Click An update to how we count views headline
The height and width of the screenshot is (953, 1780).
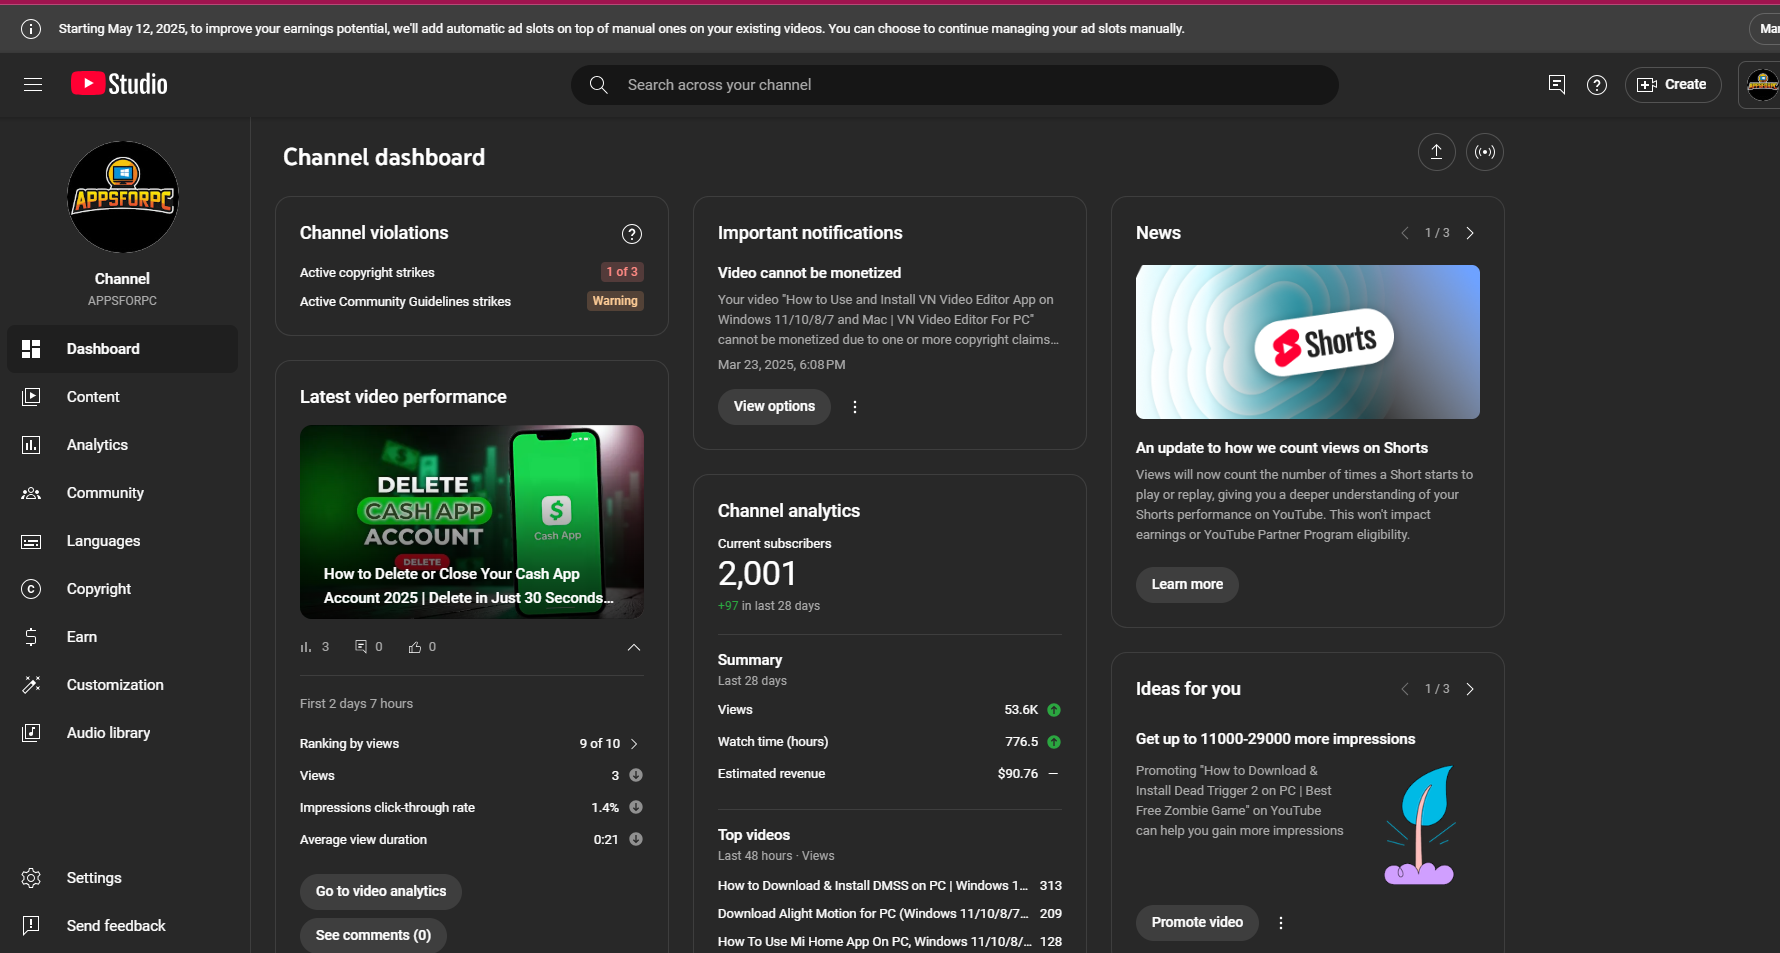1282,448
